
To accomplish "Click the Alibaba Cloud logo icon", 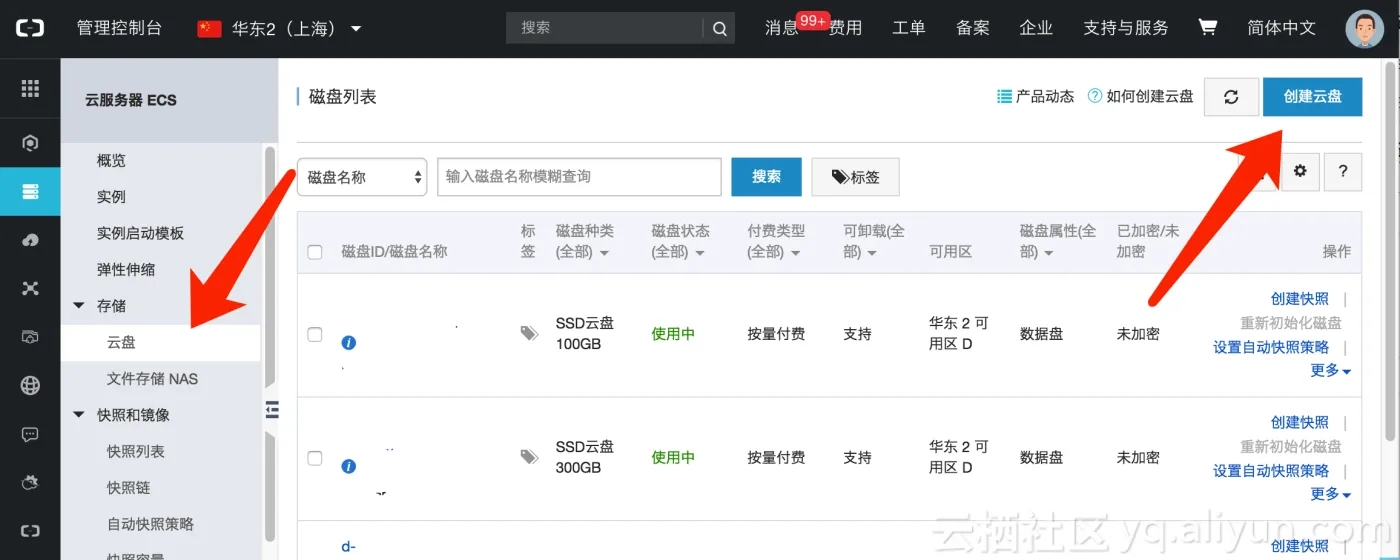I will 30,28.
